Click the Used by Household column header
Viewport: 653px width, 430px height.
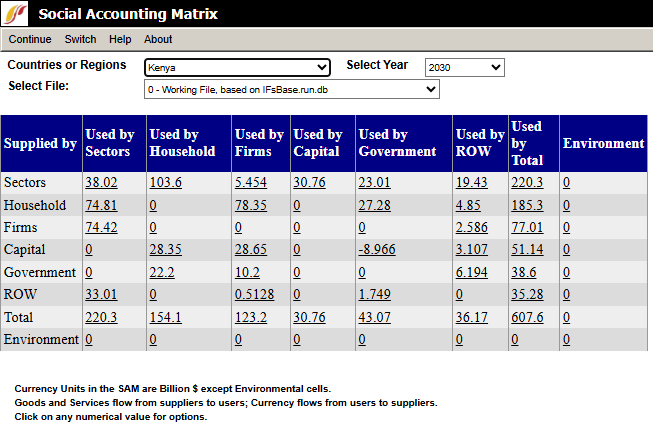point(182,143)
